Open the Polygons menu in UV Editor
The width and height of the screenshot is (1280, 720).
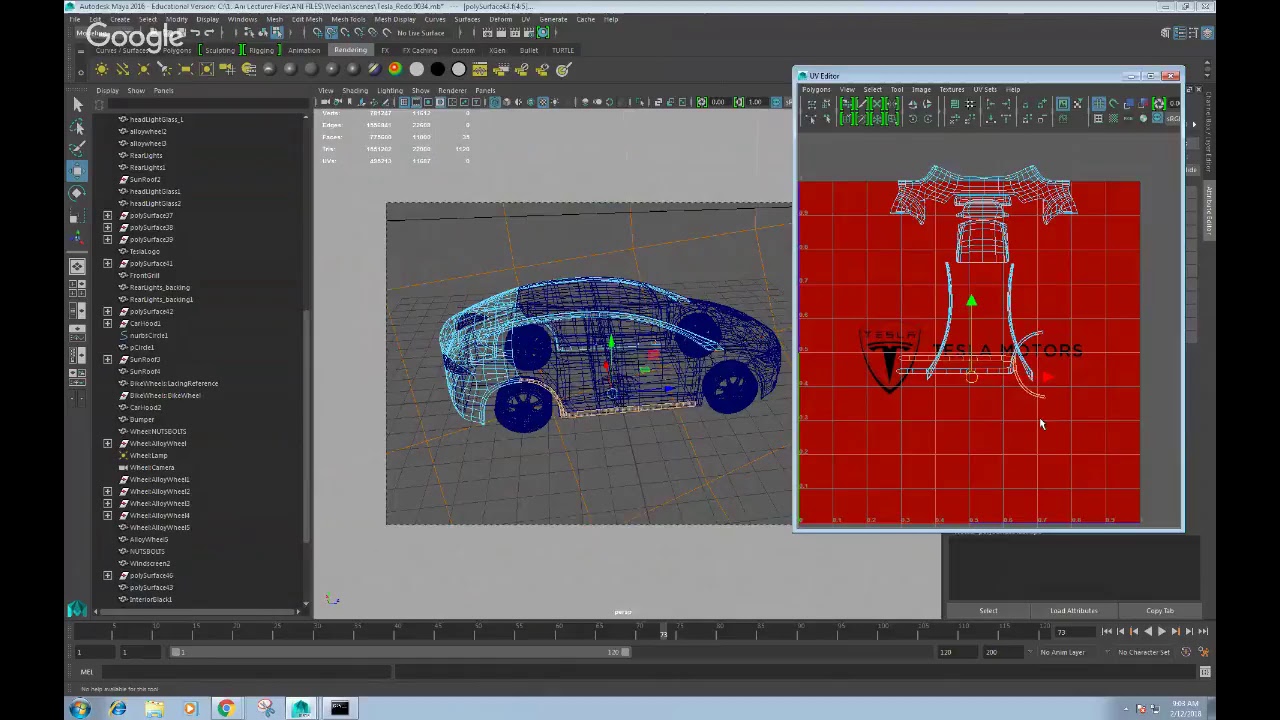pyautogui.click(x=816, y=90)
